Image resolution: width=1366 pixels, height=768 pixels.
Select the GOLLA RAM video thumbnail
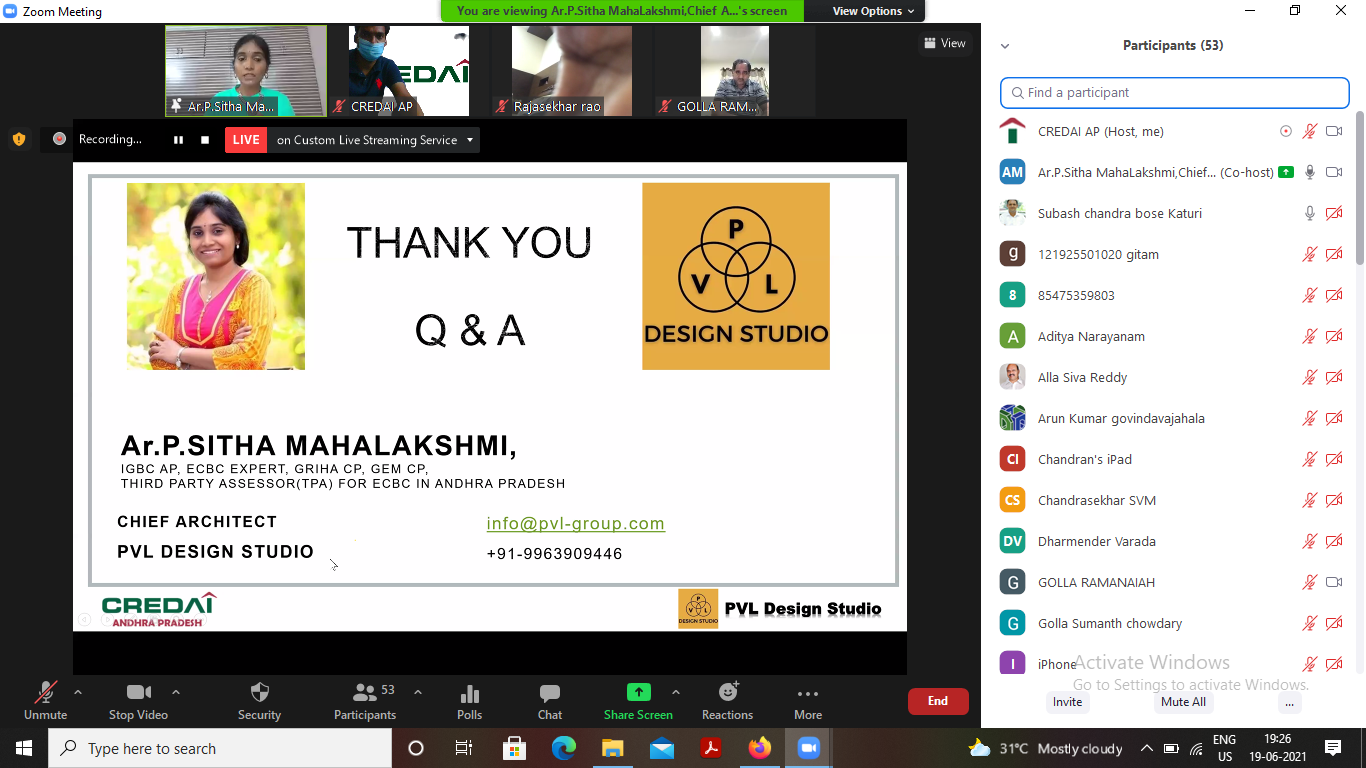coord(734,71)
